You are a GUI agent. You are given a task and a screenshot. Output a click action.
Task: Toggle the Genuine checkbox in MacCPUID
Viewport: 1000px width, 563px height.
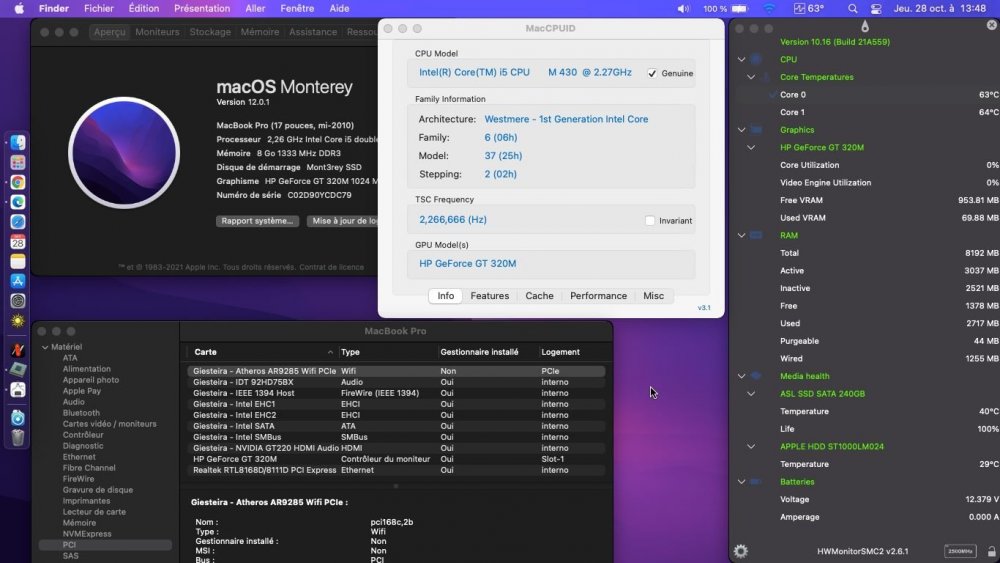pyautogui.click(x=652, y=73)
